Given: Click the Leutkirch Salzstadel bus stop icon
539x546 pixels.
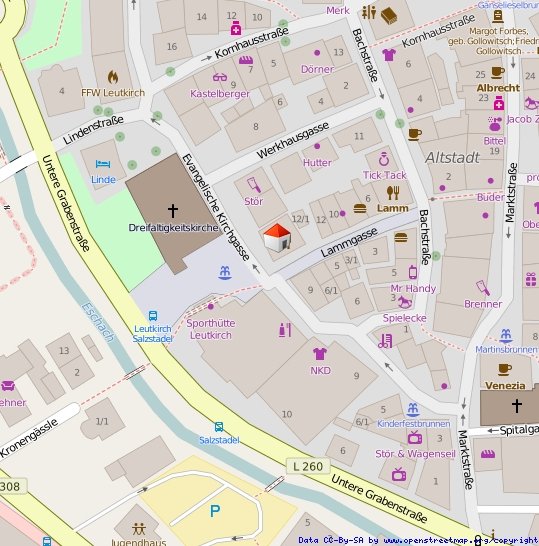Looking at the screenshot, I should [x=153, y=315].
